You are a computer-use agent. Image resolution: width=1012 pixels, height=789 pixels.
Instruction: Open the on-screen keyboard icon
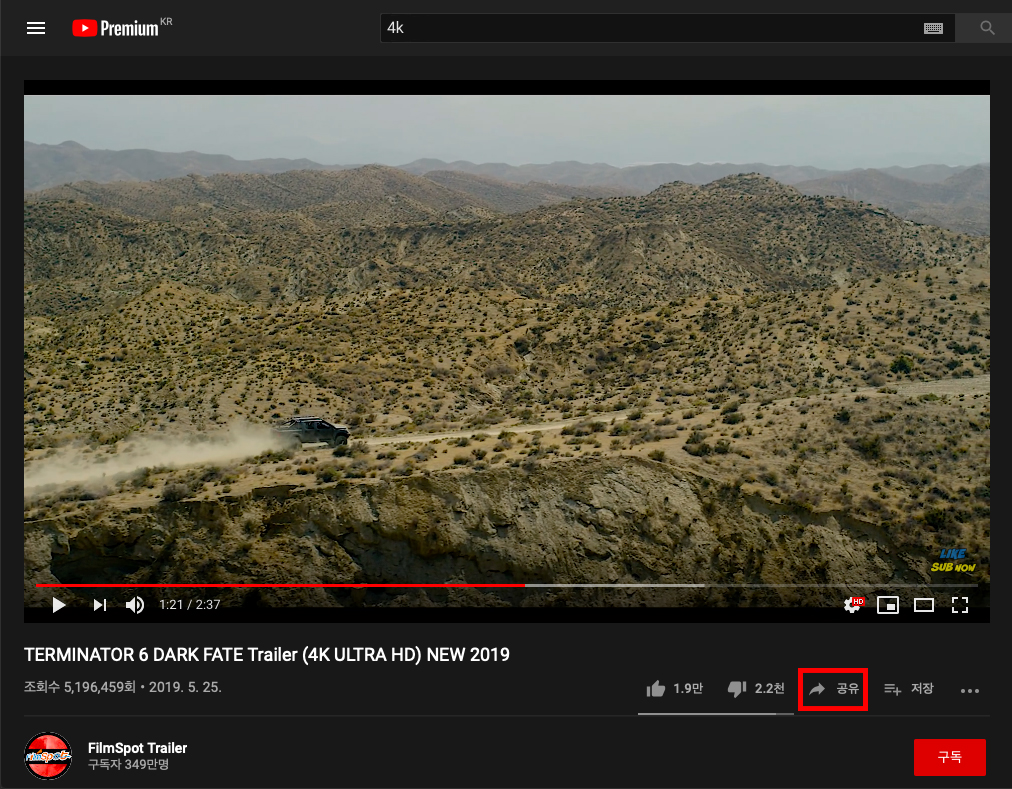click(x=933, y=28)
